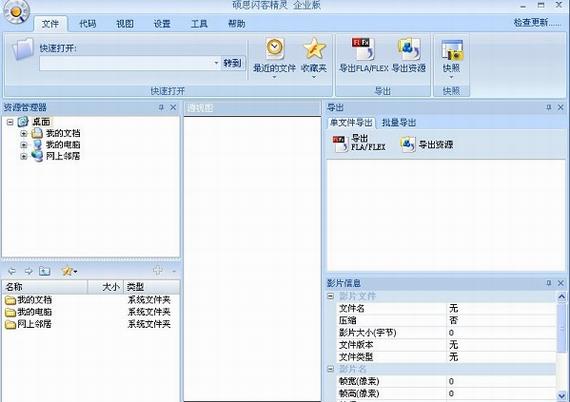Switch to the 代码 ribbon tab
This screenshot has height=402, width=570.
[88, 24]
